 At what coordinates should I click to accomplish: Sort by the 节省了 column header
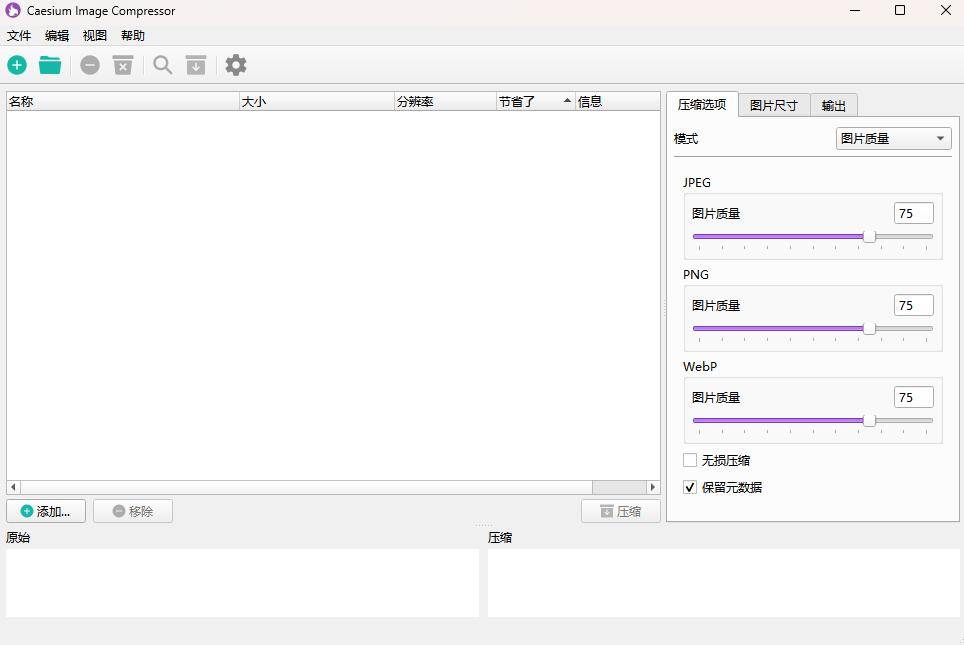535,101
